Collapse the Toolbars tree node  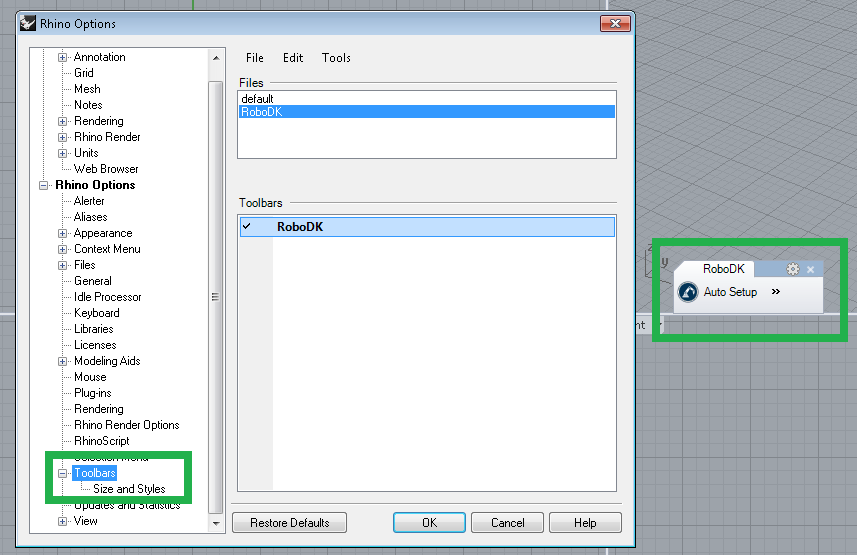click(x=62, y=473)
